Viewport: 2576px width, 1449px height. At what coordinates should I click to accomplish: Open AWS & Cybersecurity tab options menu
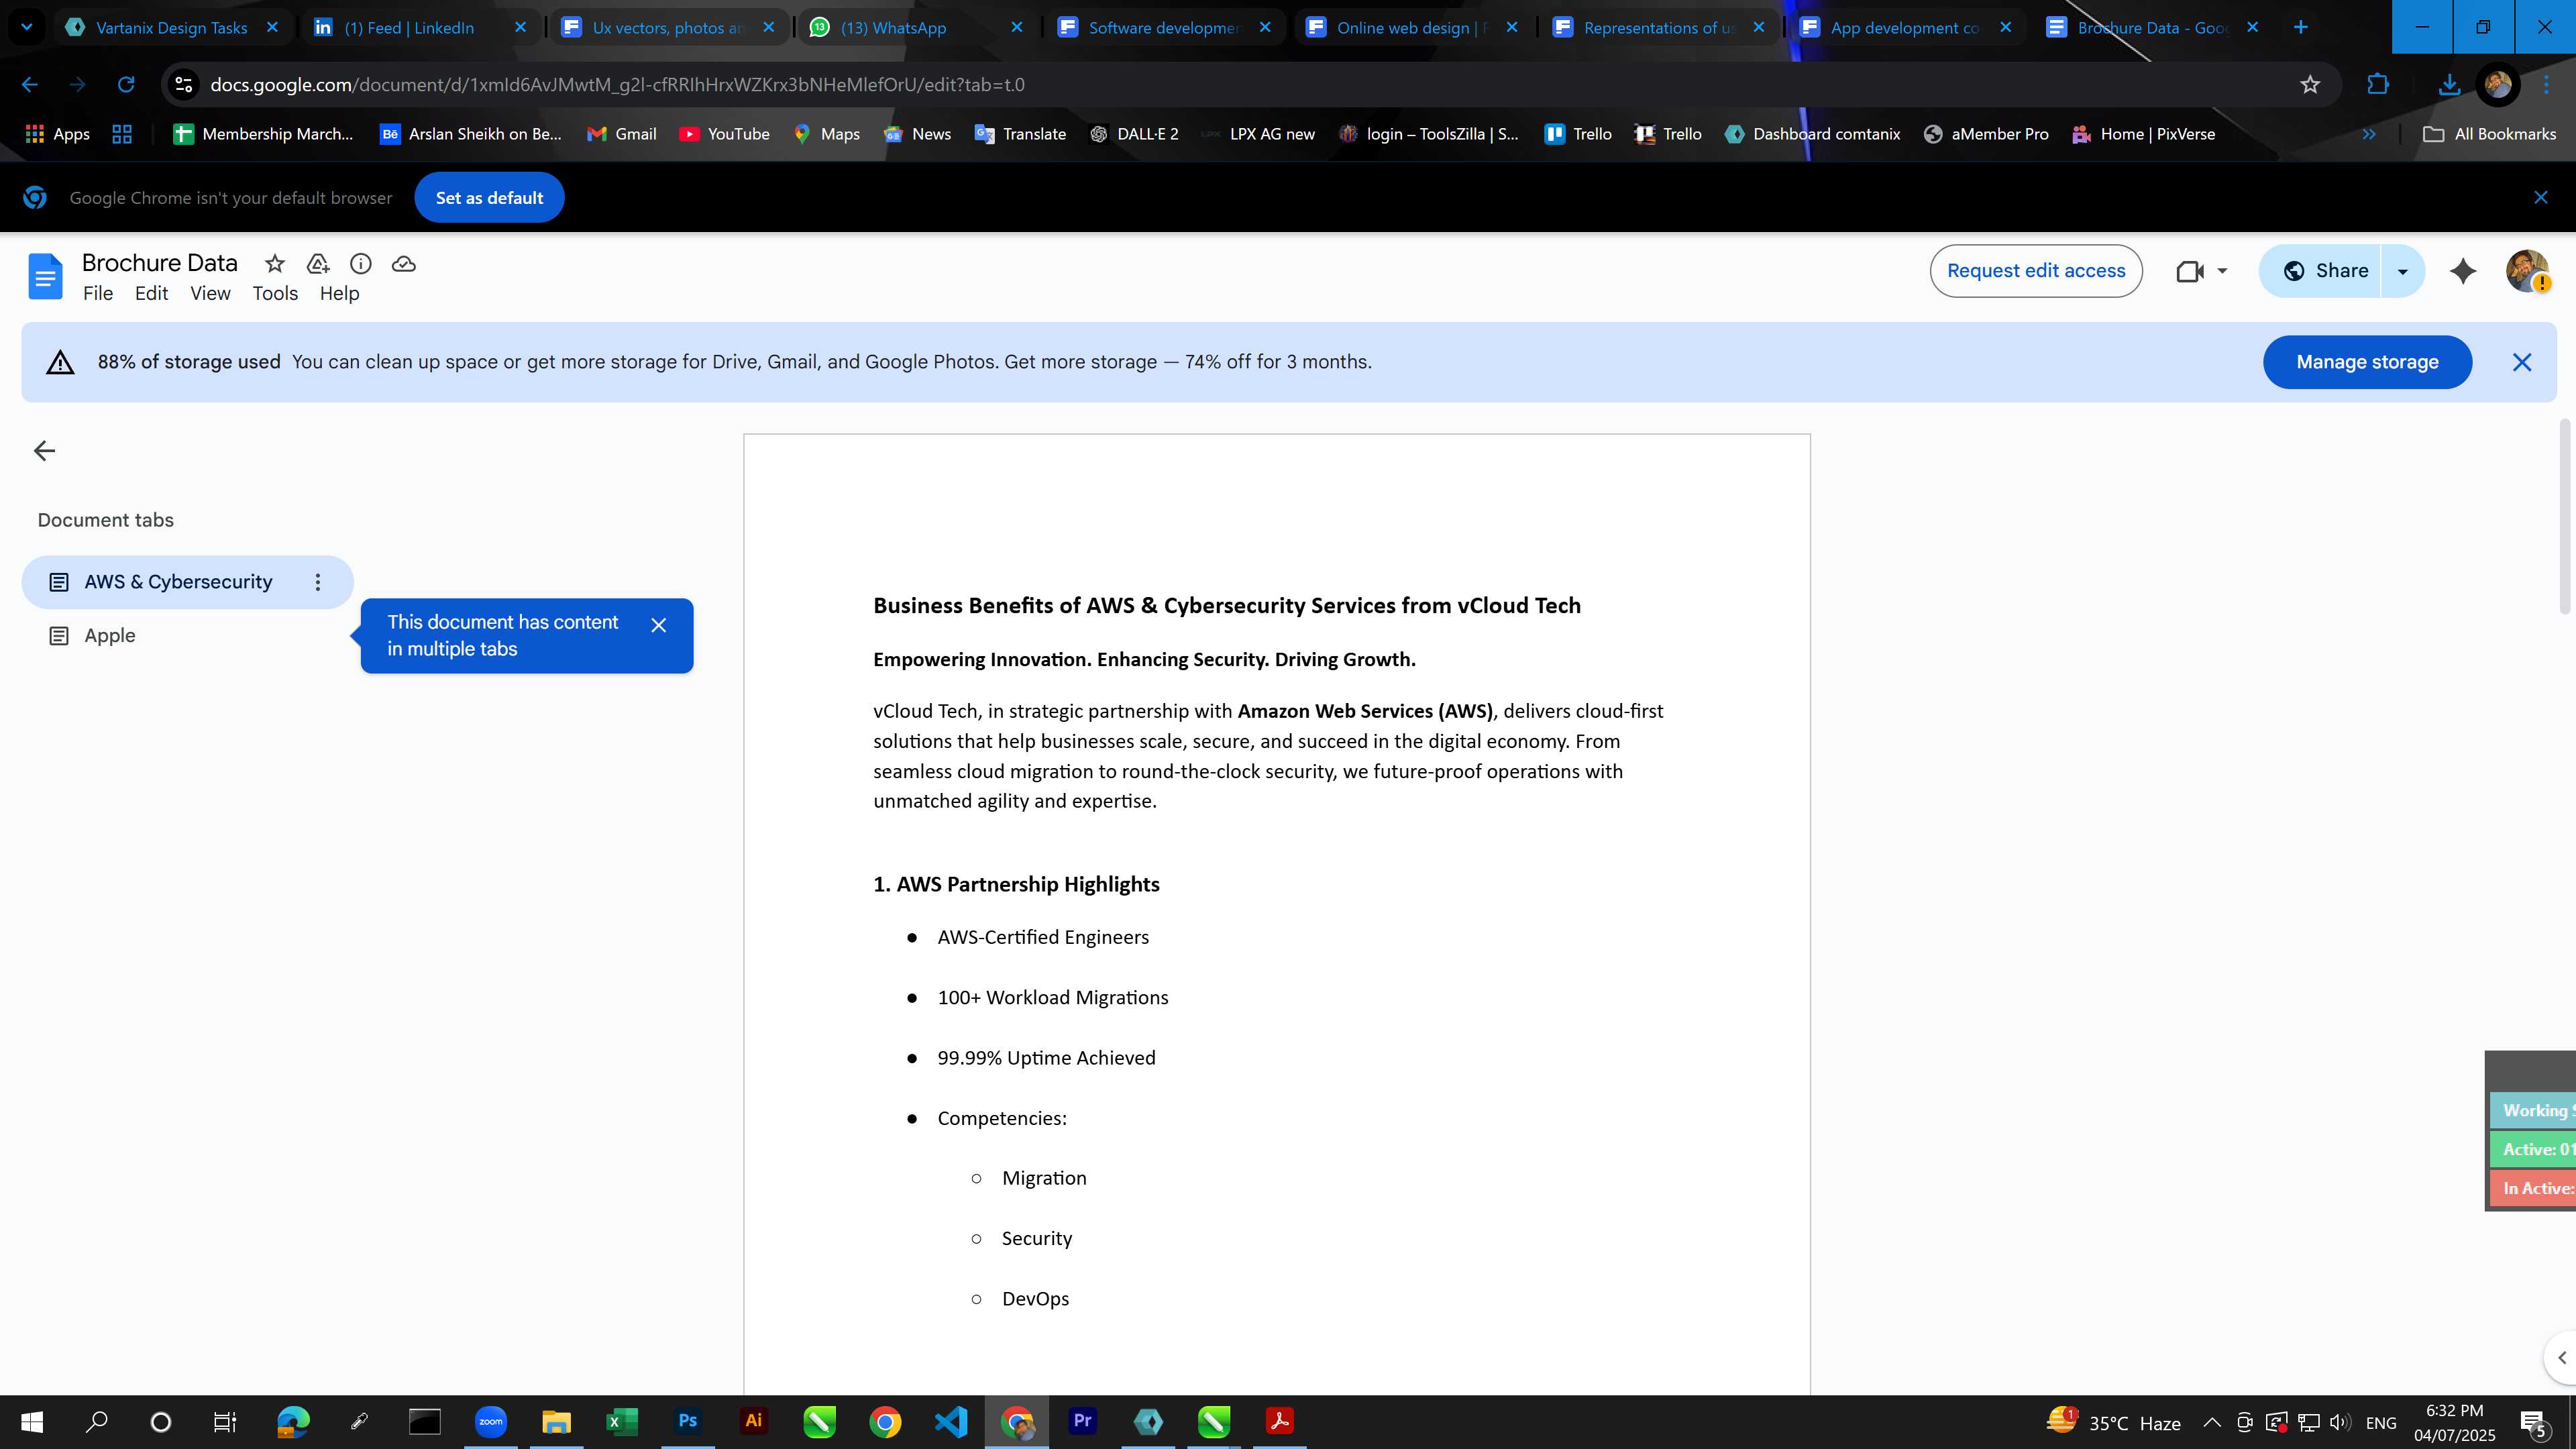317,582
